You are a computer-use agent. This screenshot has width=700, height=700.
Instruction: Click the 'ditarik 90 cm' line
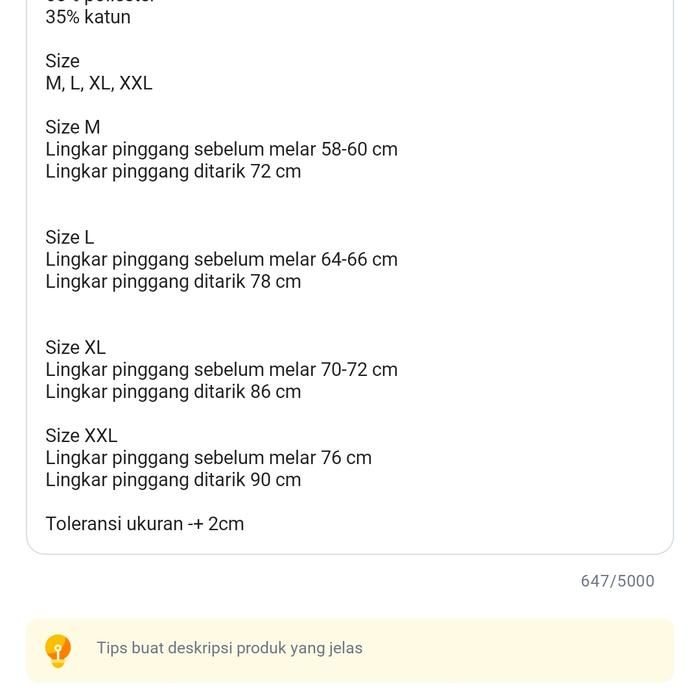tap(173, 479)
